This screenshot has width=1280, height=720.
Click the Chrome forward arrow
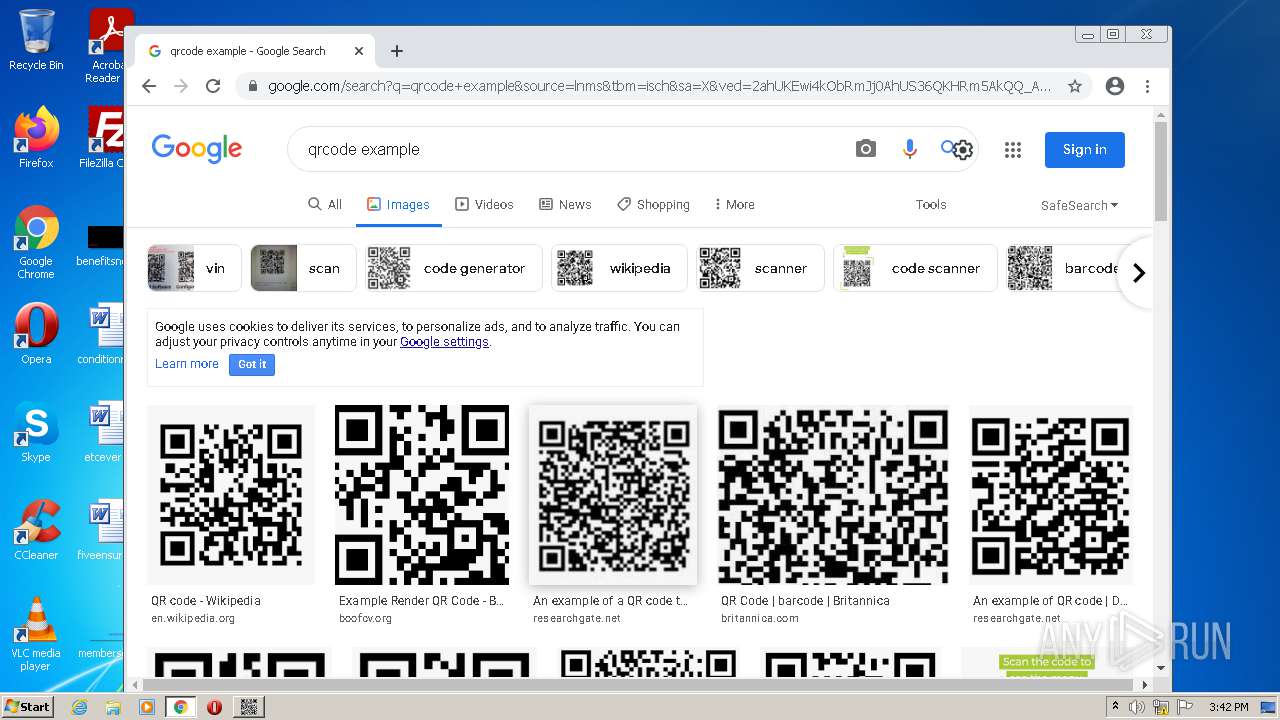pyautogui.click(x=181, y=86)
